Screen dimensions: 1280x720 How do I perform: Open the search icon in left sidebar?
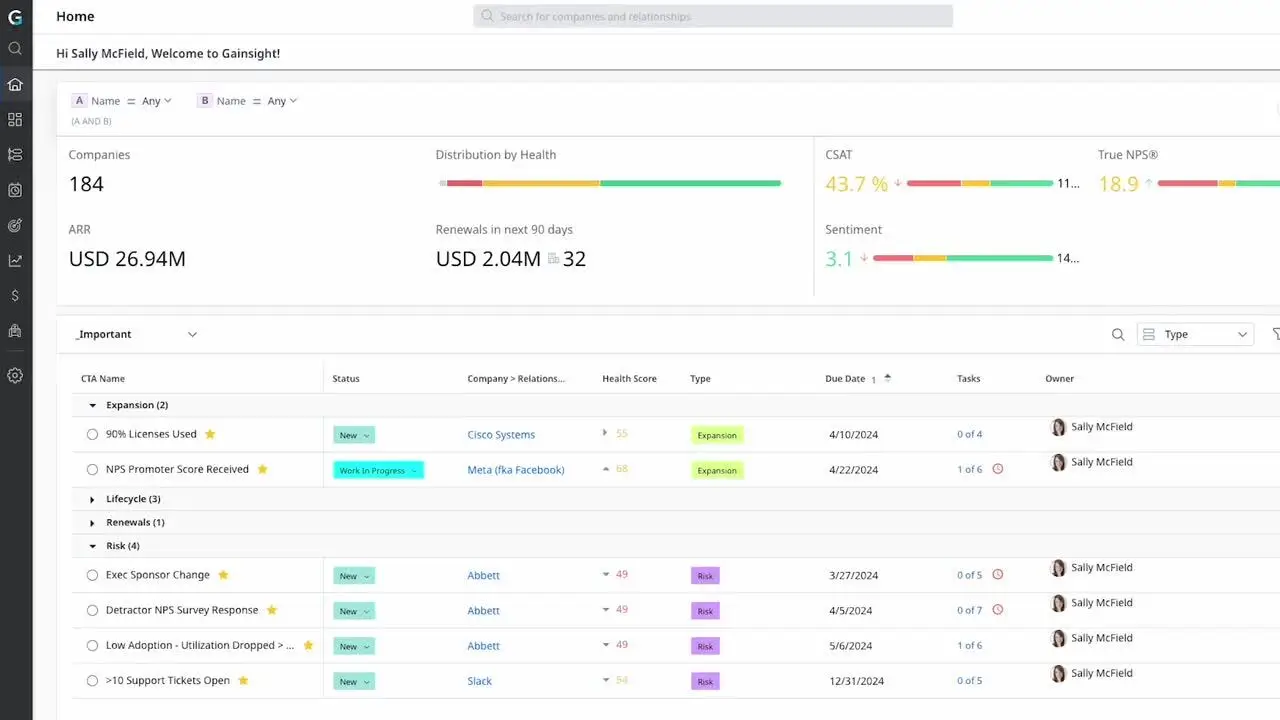click(x=15, y=48)
